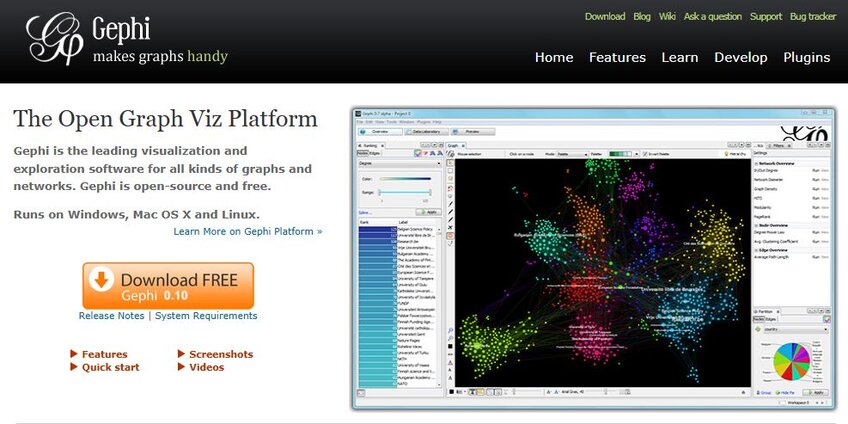Click the color ranking icon in Ranking panel
Viewport: 848px width, 424px height.
pos(418,153)
